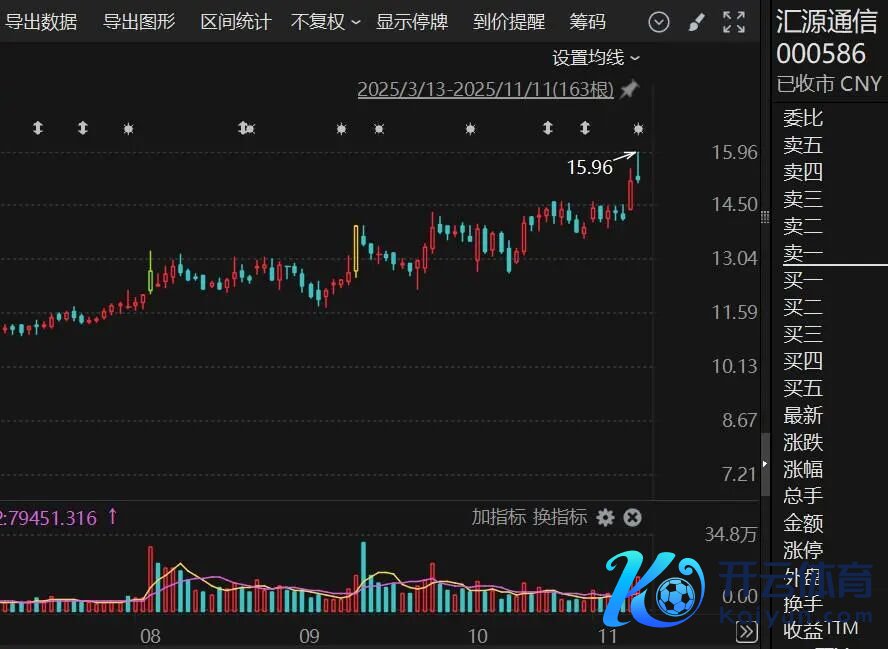888x649 pixels.
Task: Click the double-arrow icon at chart bottom right
Action: [x=746, y=631]
